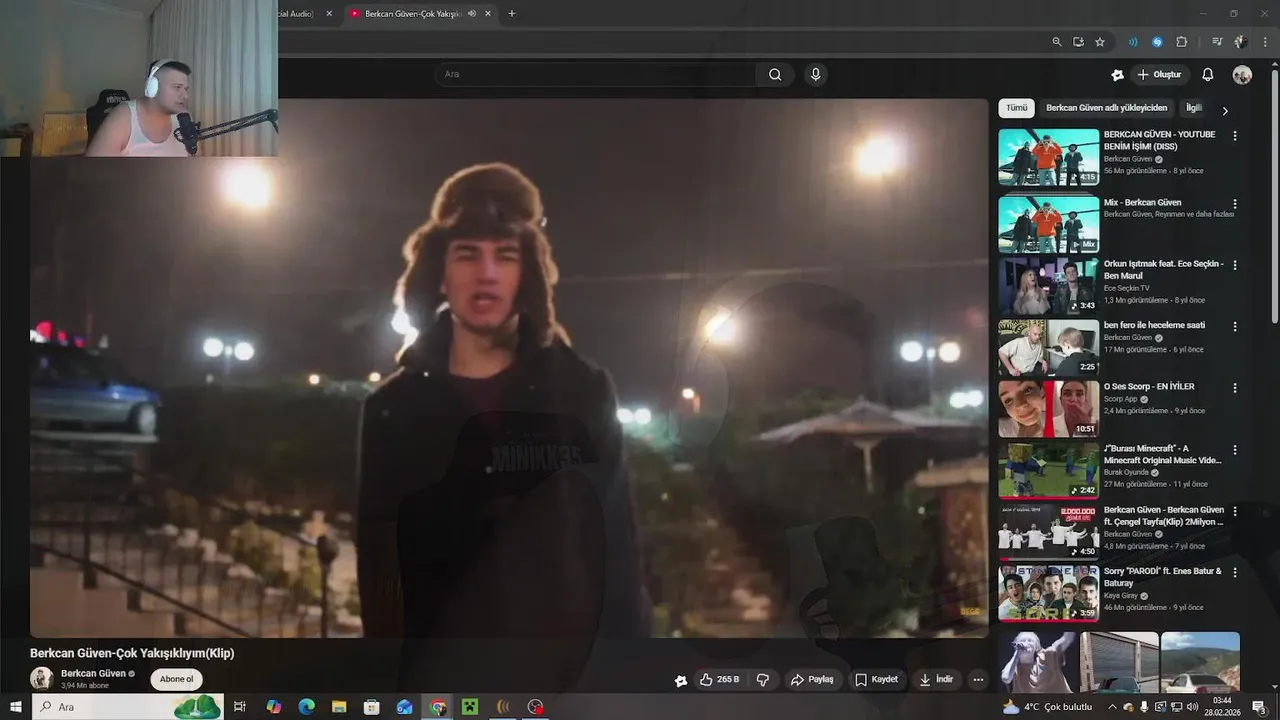Open the Chrome extensions puzzle icon
The image size is (1280, 720).
(x=1182, y=42)
